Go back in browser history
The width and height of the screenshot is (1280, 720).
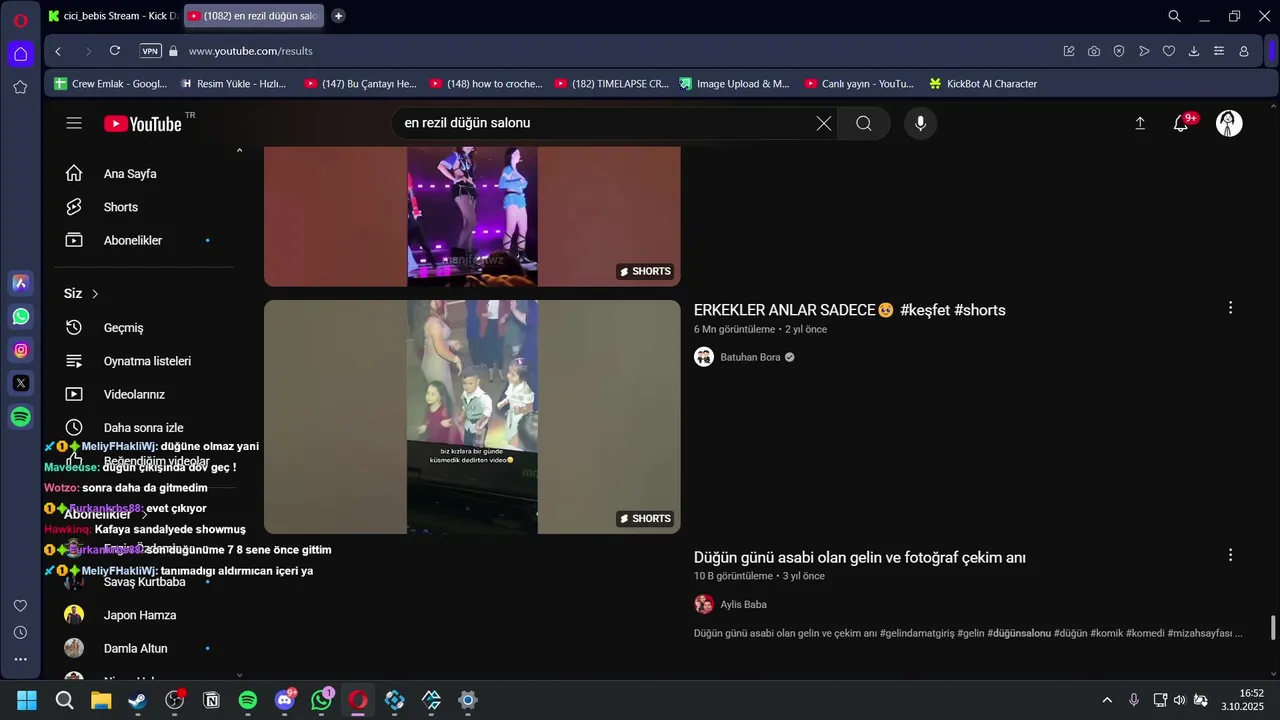click(58, 51)
